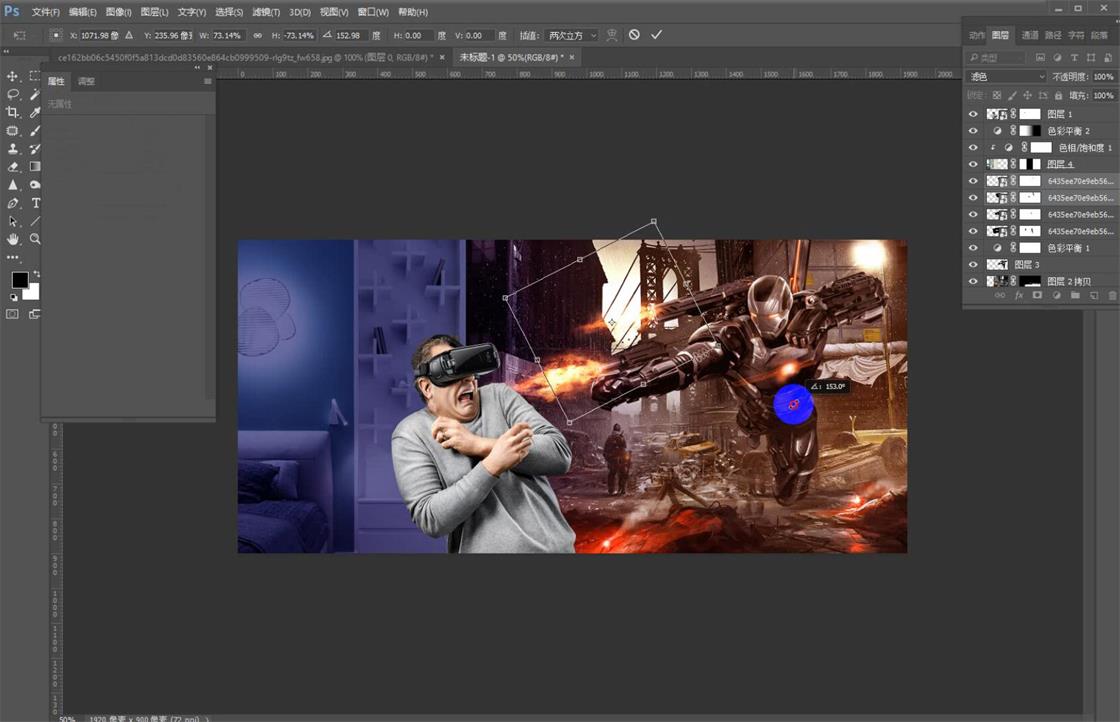The height and width of the screenshot is (722, 1120).
Task: Click the foreground color swatch
Action: (x=20, y=278)
